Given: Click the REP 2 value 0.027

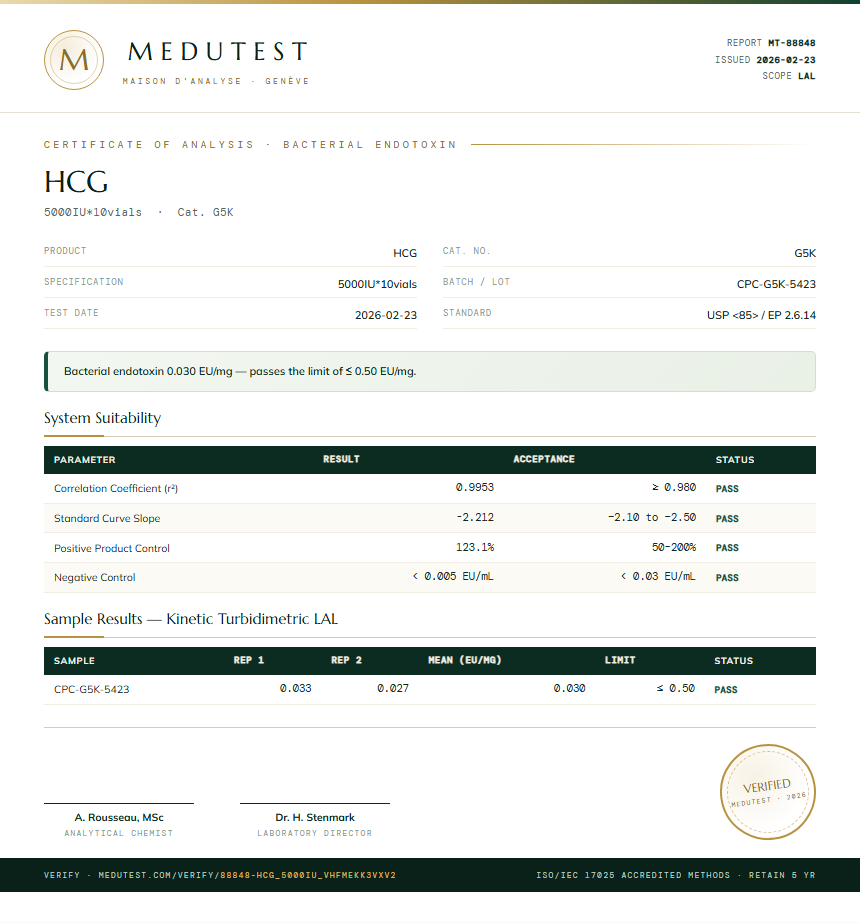Looking at the screenshot, I should (x=393, y=688).
